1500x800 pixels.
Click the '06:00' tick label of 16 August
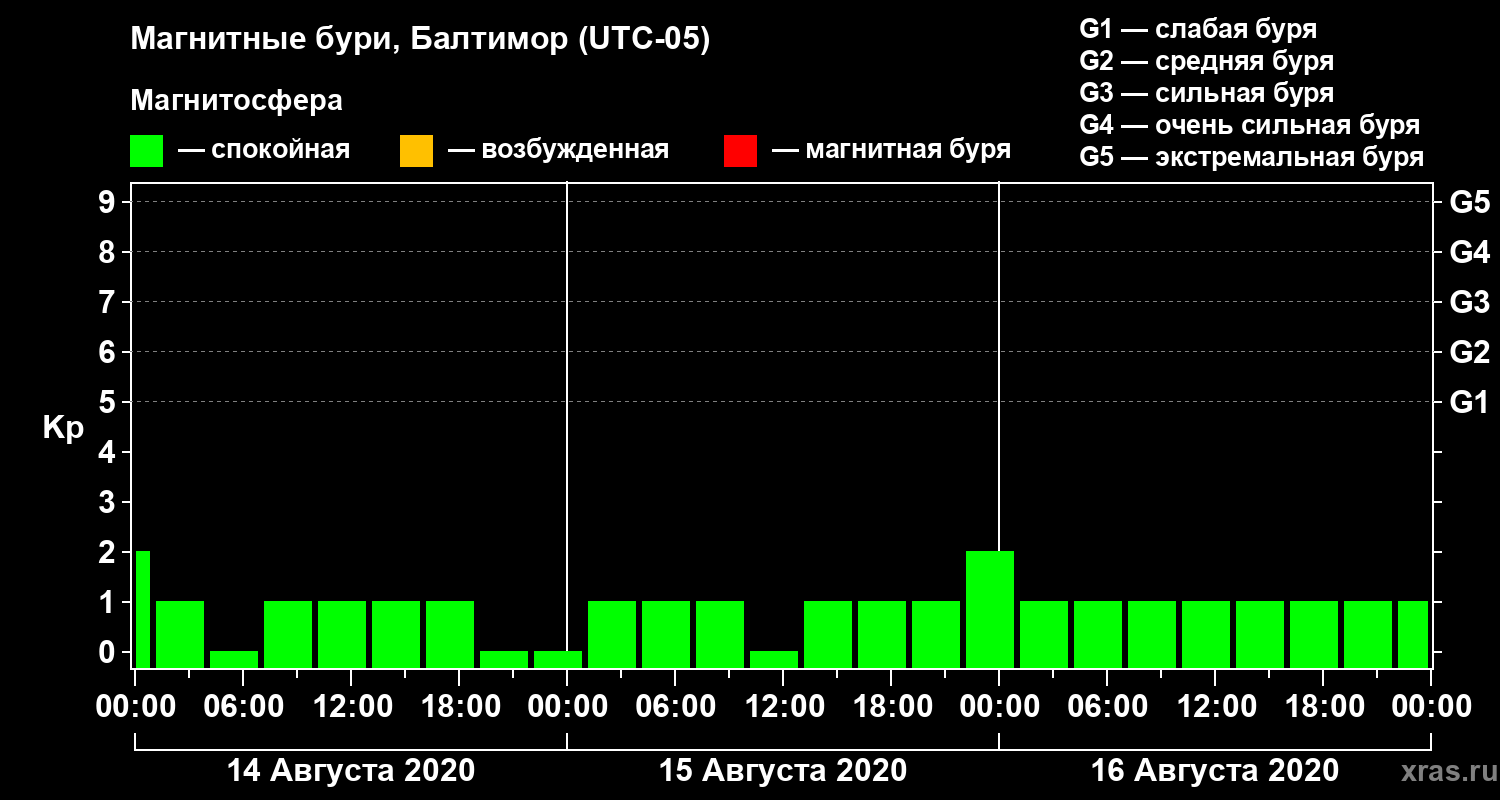pos(1107,707)
